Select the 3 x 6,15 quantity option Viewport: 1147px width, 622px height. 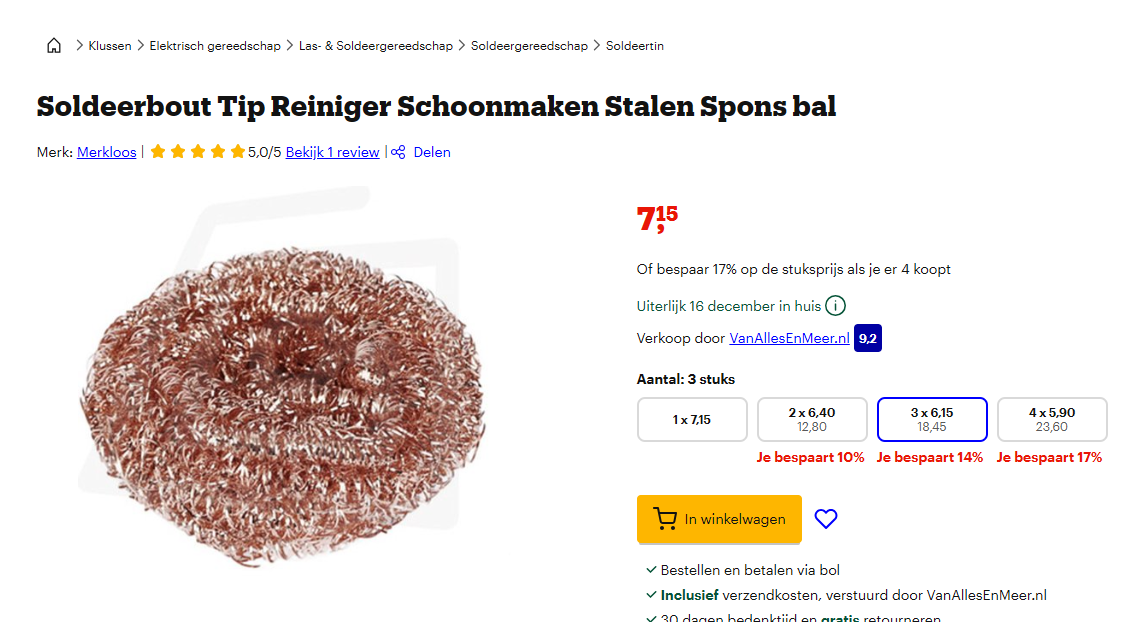point(932,420)
